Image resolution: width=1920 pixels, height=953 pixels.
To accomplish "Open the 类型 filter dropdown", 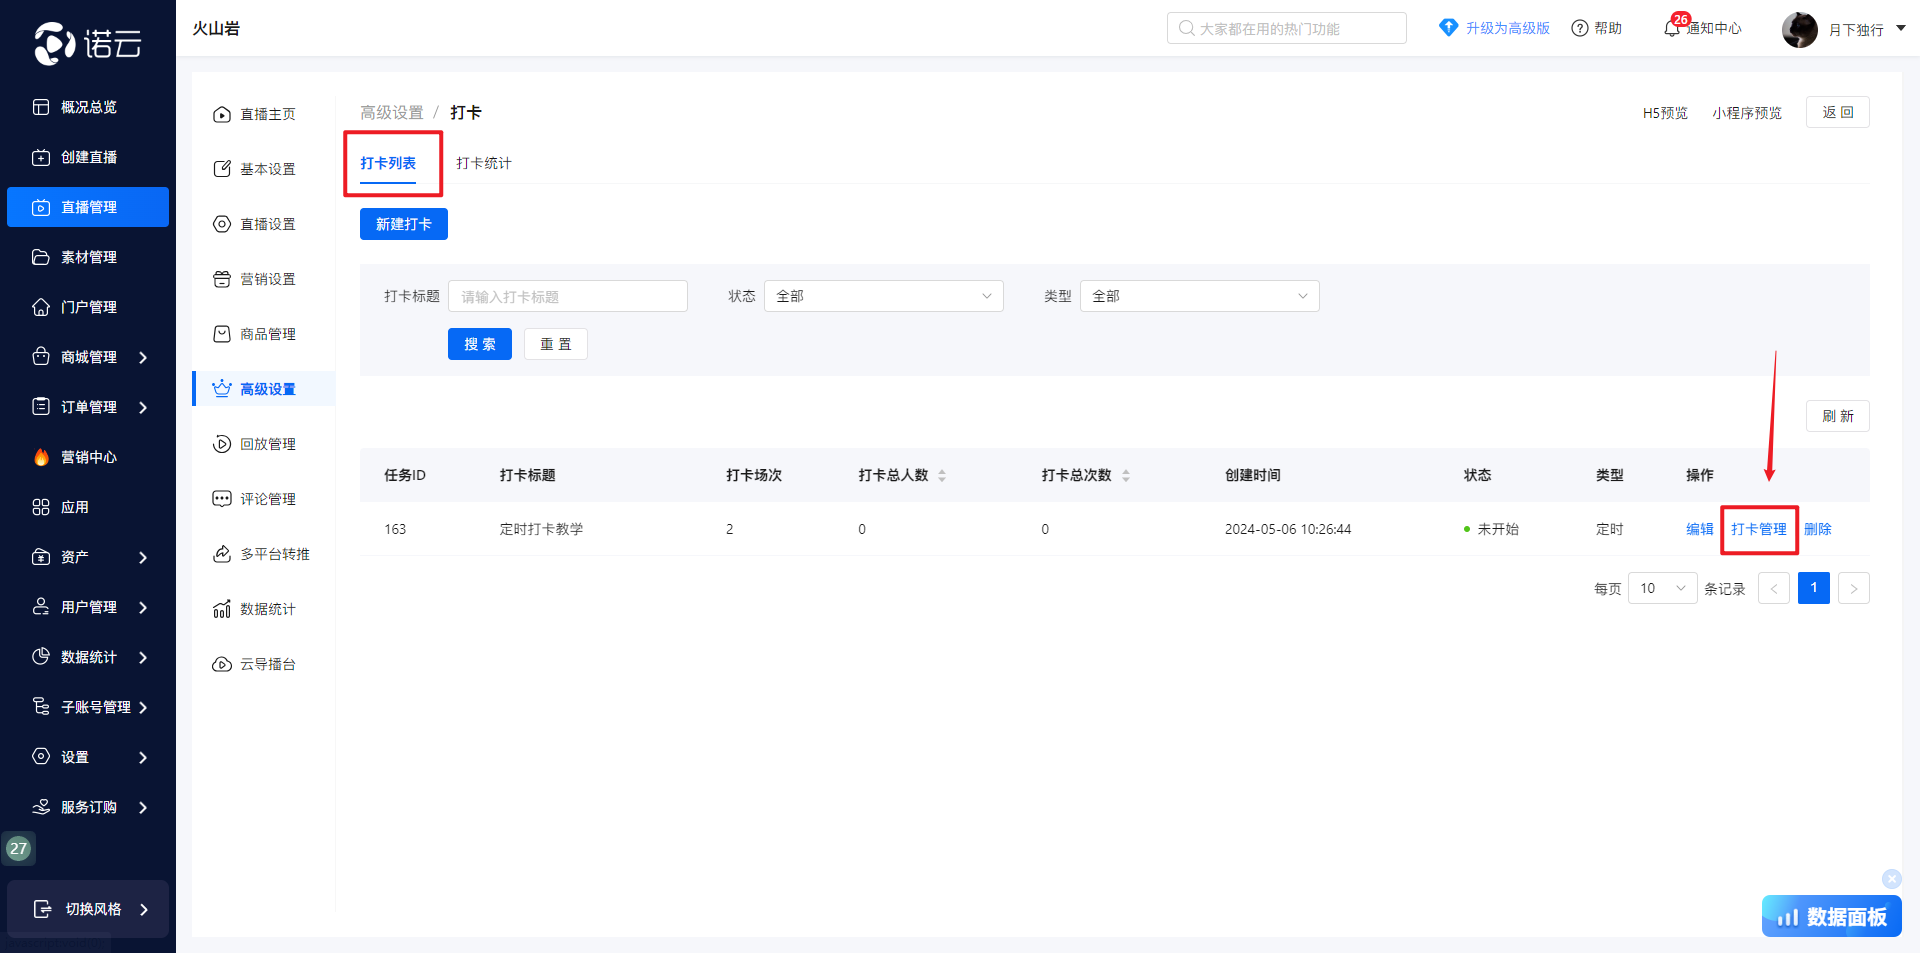I will click(1199, 296).
